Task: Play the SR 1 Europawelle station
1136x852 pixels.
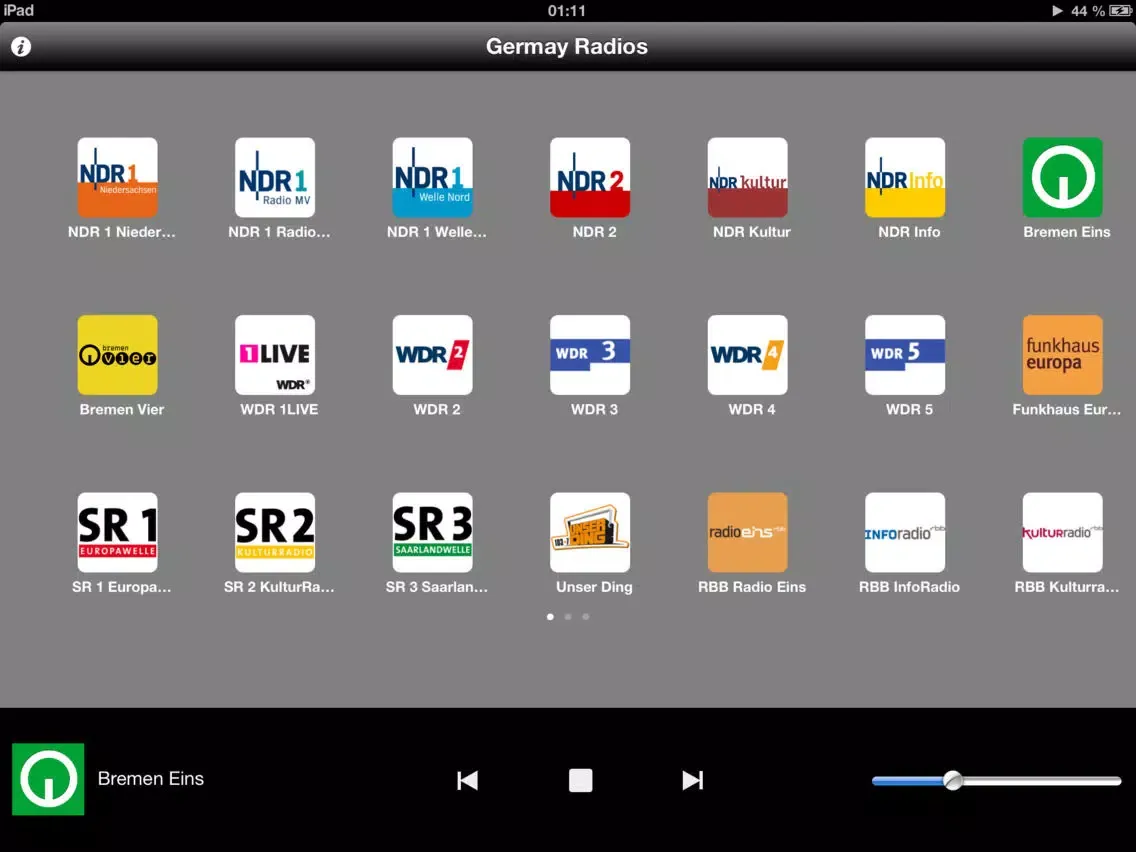Action: 117,532
